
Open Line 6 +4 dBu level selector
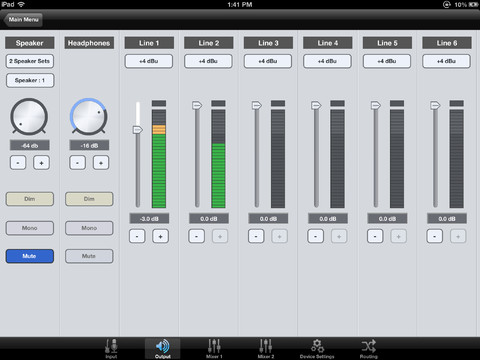point(447,61)
